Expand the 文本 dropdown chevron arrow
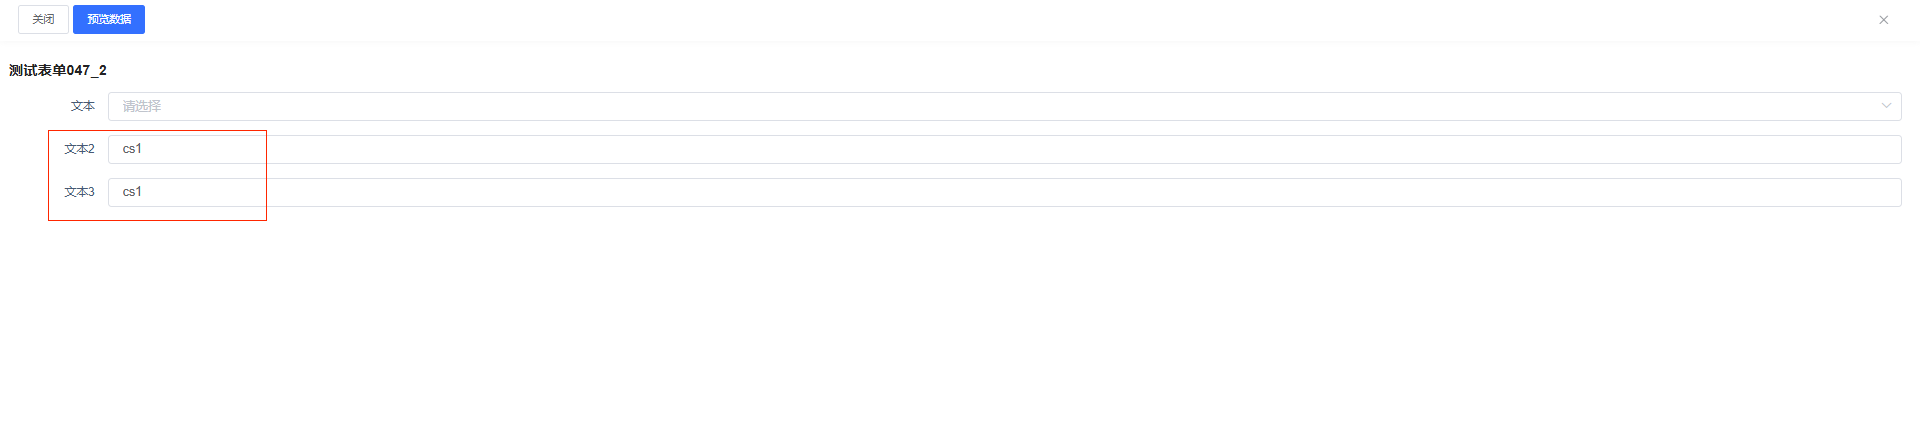1920x428 pixels. click(x=1886, y=106)
